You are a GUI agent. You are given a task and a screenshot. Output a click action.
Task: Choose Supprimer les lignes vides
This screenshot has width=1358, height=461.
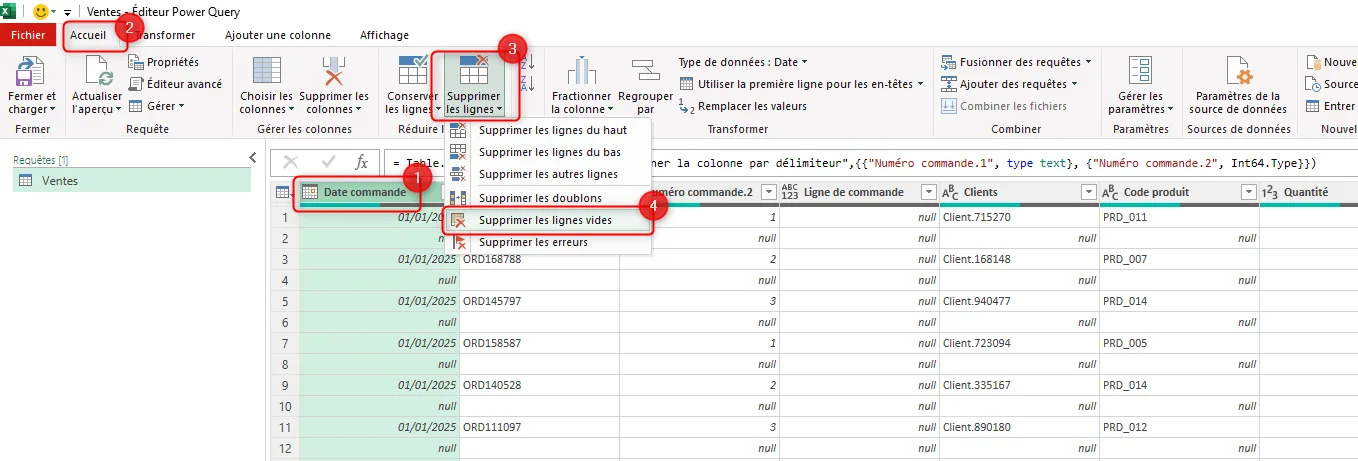(548, 220)
